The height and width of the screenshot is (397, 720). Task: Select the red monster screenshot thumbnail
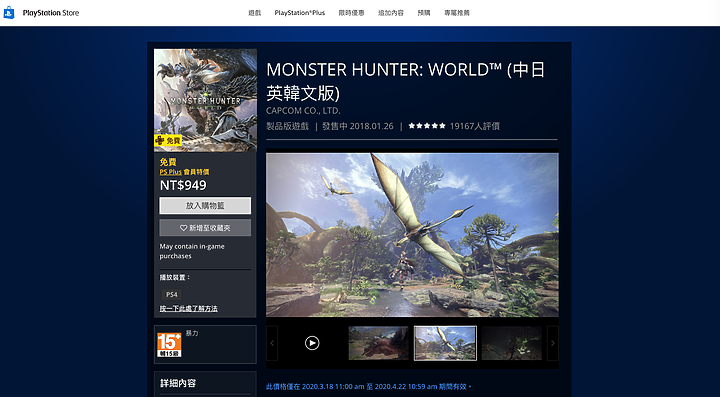[378, 343]
